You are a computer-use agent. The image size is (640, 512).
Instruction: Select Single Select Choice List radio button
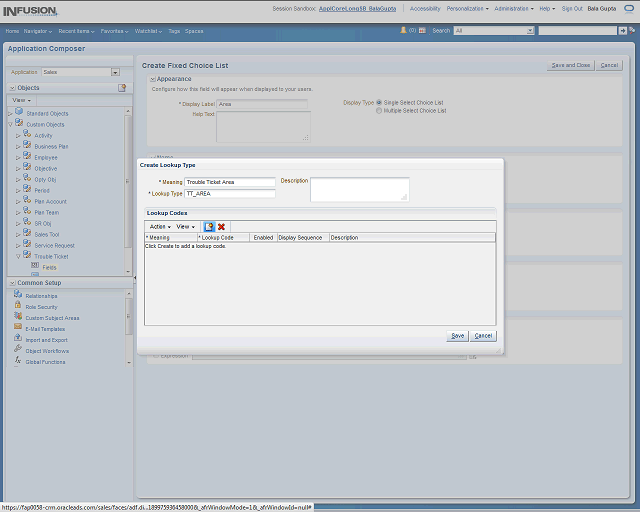379,102
